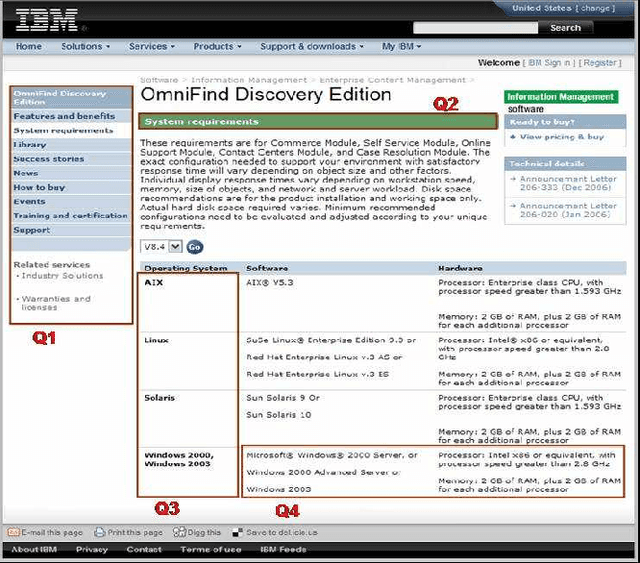Click the IBM logo
This screenshot has height=563, width=640.
[47, 20]
